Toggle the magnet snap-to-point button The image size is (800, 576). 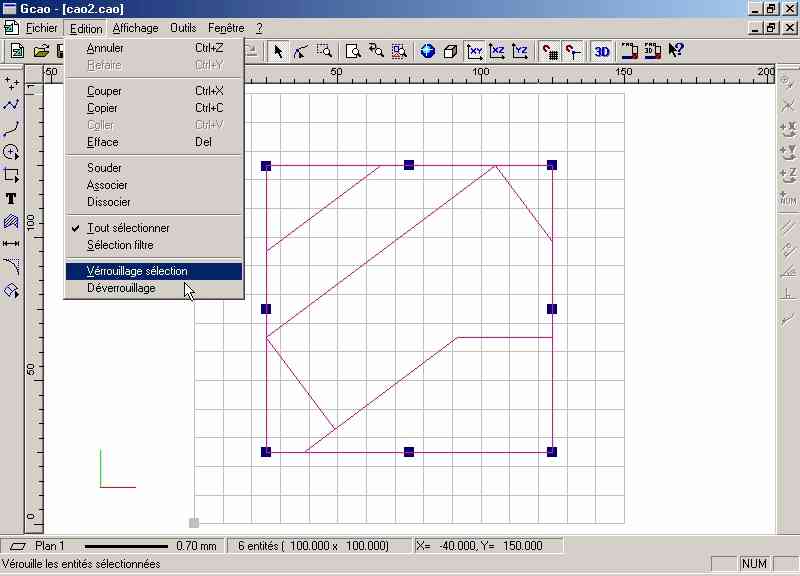[572, 51]
